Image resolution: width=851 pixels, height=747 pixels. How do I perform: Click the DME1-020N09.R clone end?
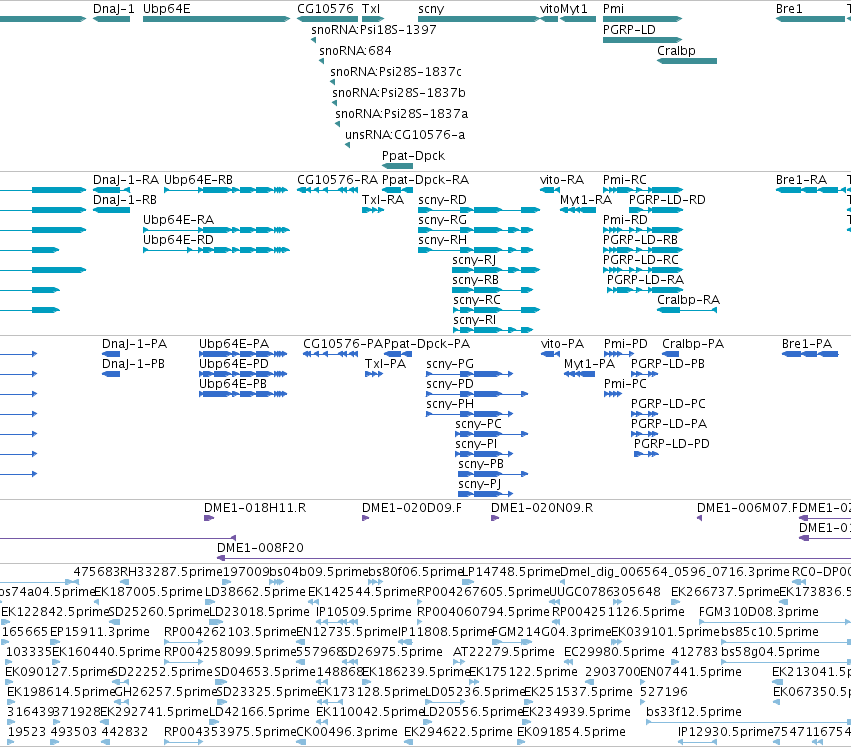pos(495,518)
